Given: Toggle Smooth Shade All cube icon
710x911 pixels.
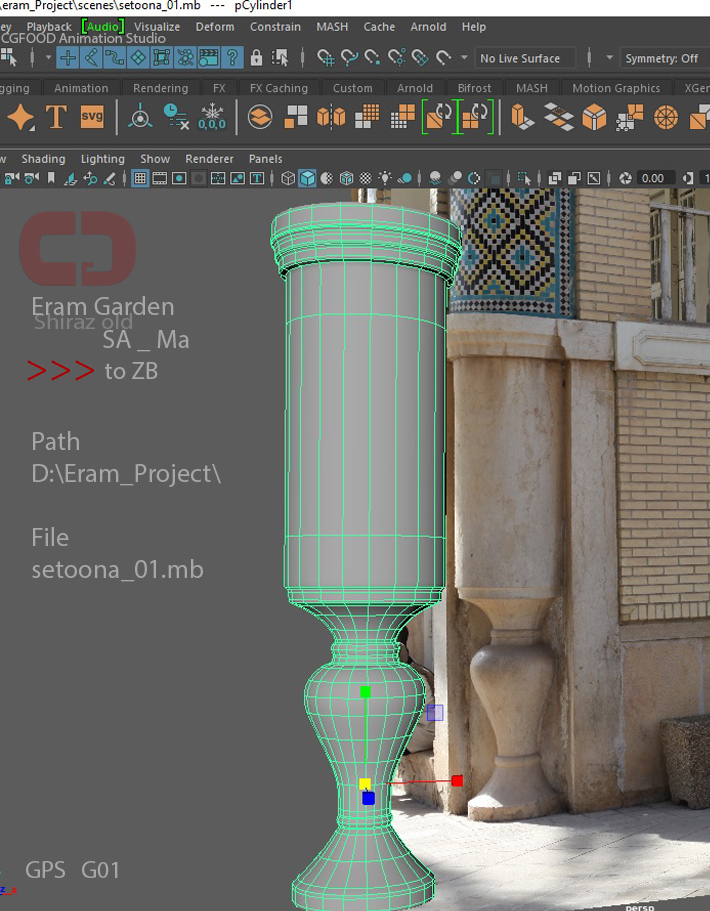Looking at the screenshot, I should 307,178.
